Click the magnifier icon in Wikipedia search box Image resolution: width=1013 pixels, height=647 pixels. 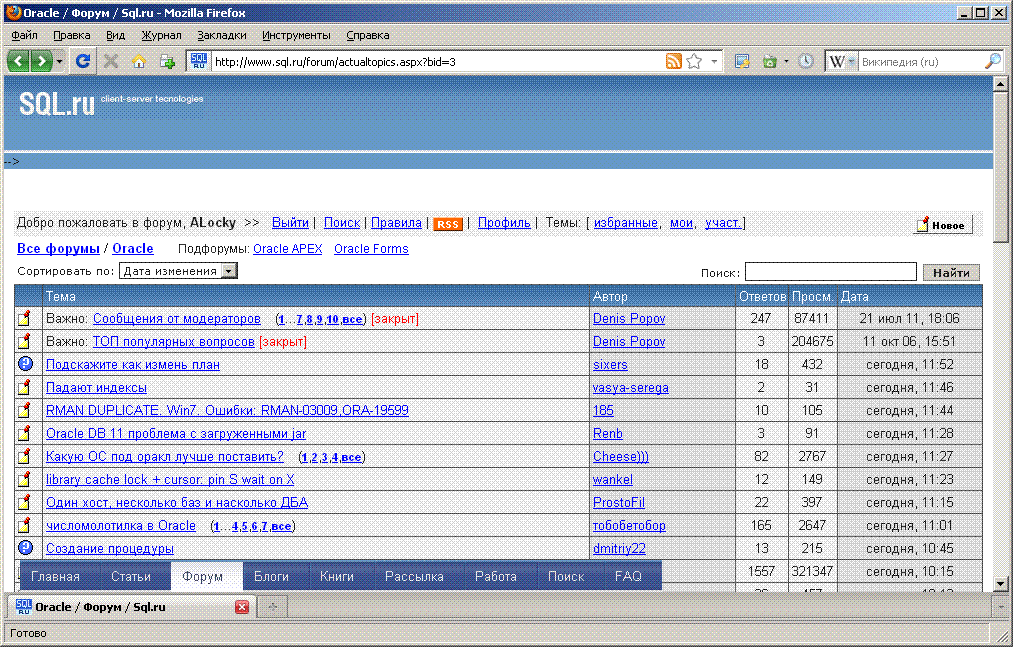tap(992, 61)
